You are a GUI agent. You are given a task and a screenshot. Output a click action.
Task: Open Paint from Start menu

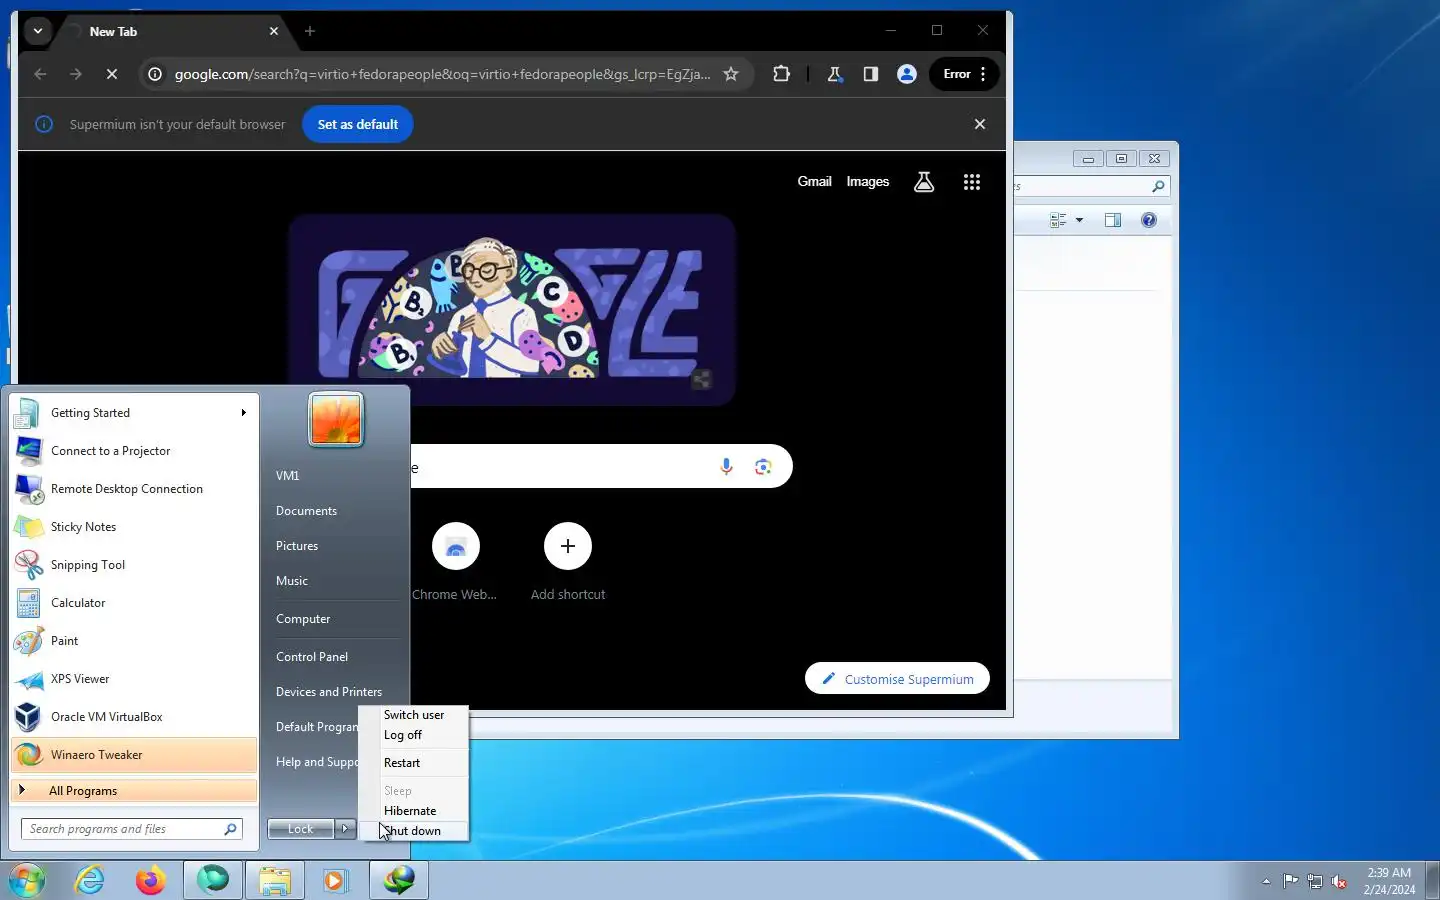tap(134, 641)
